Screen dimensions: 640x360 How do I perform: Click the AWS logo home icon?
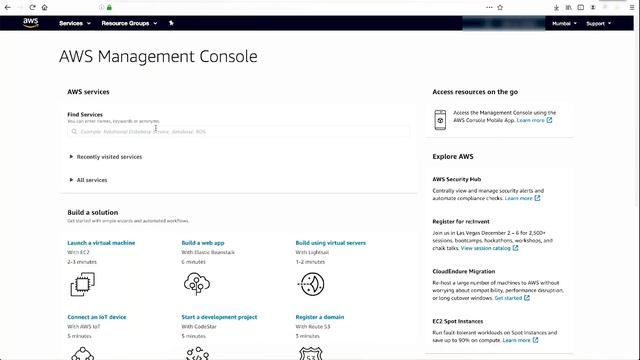pyautogui.click(x=31, y=23)
